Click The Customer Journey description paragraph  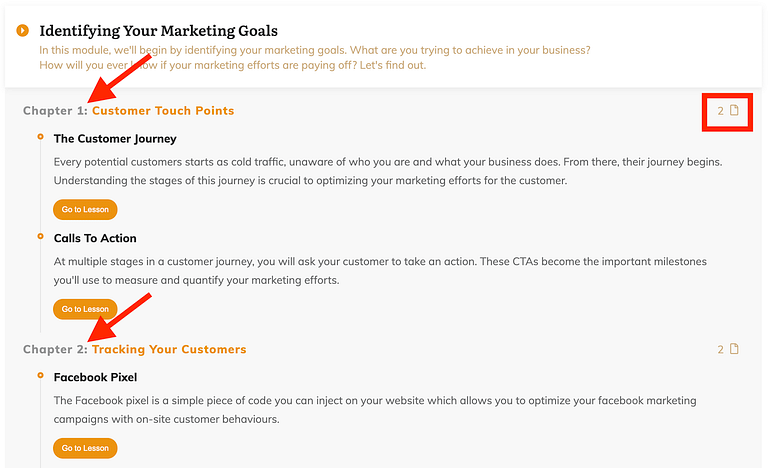tap(388, 171)
